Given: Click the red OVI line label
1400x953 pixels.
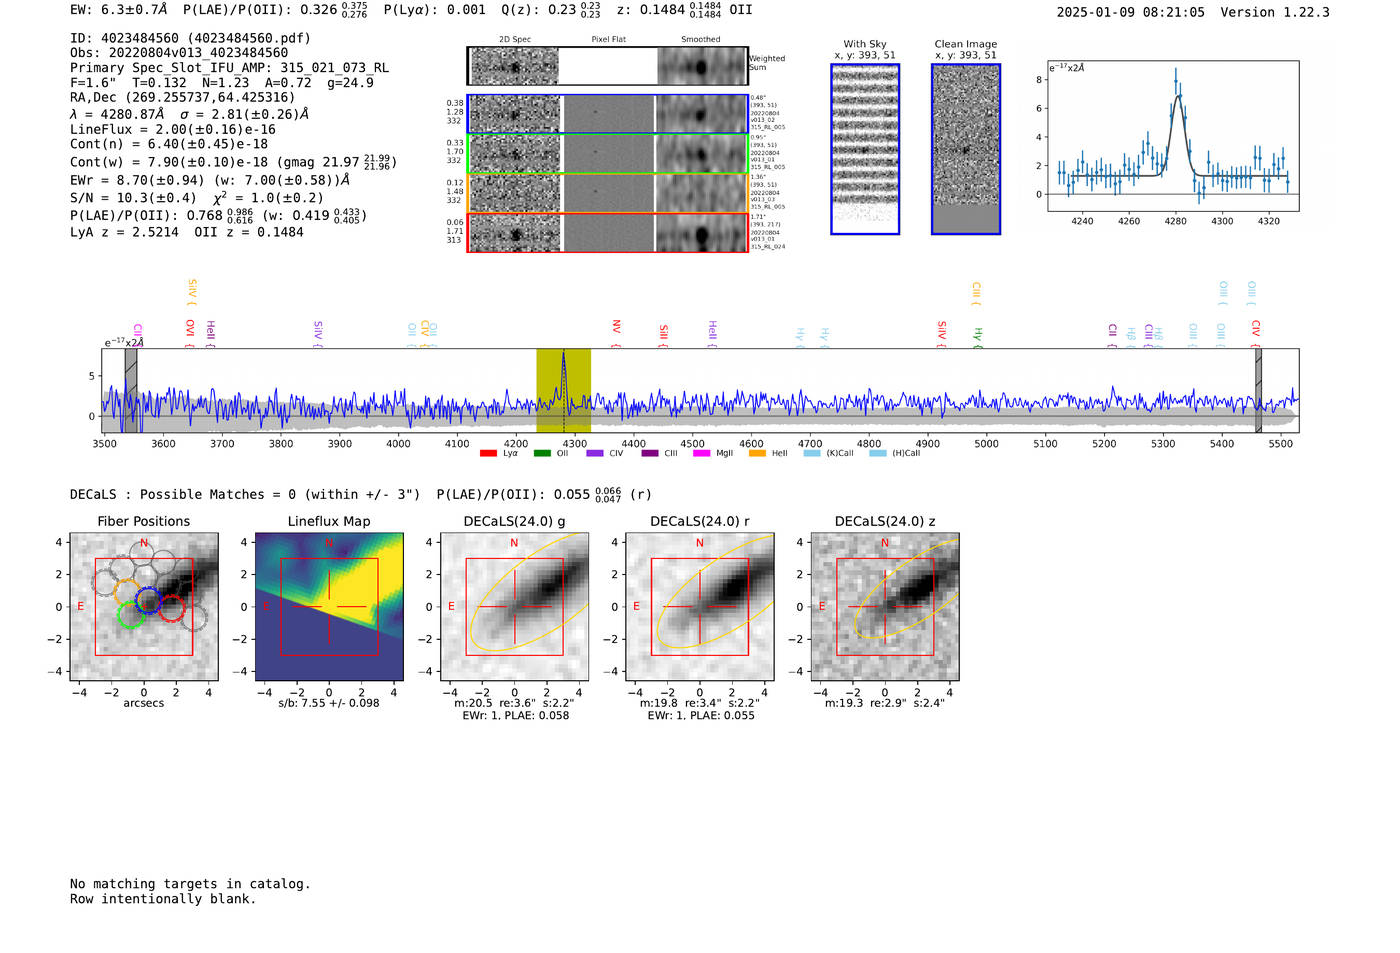Looking at the screenshot, I should (190, 333).
